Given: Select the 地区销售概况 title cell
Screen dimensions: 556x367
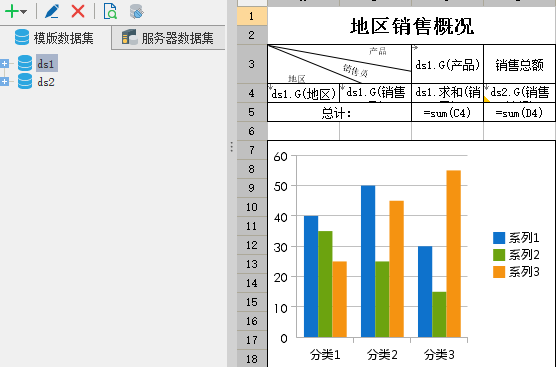Looking at the screenshot, I should pos(411,26).
